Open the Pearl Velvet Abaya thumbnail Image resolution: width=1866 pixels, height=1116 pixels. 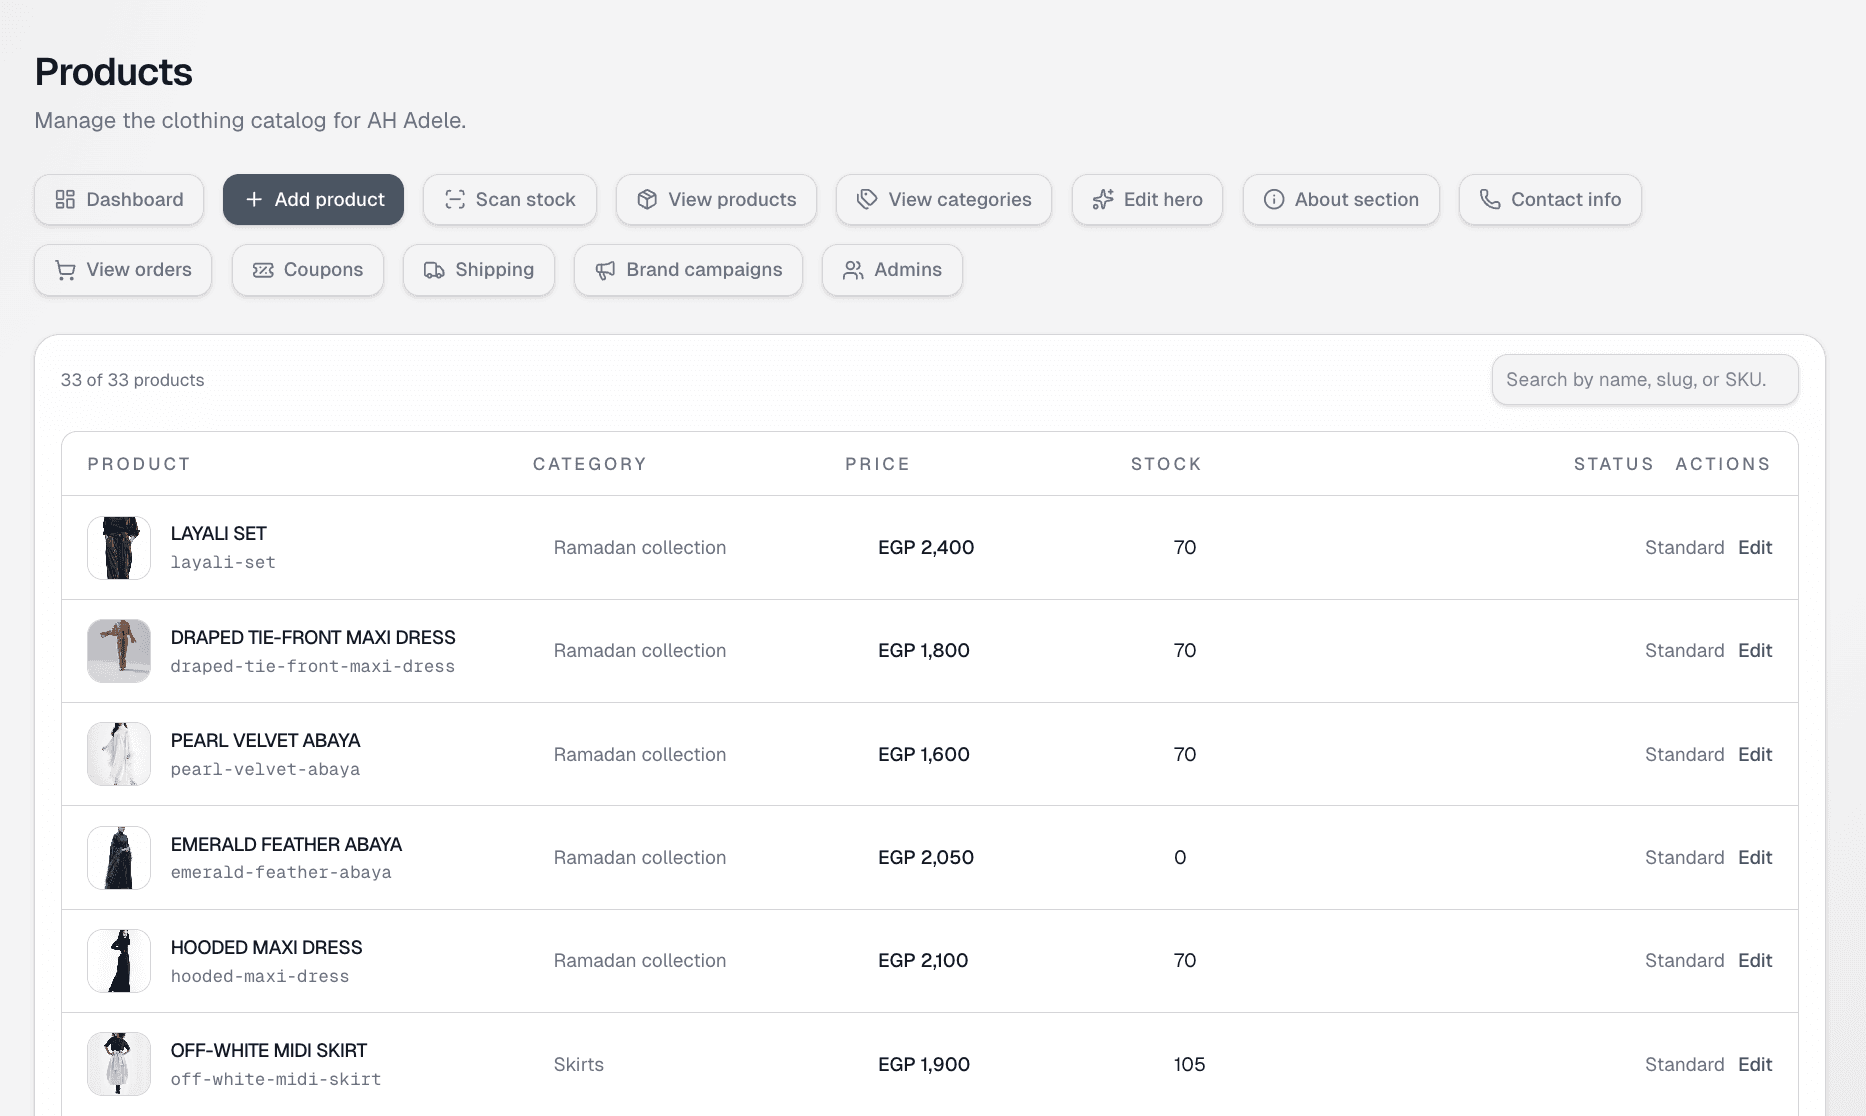pos(119,754)
